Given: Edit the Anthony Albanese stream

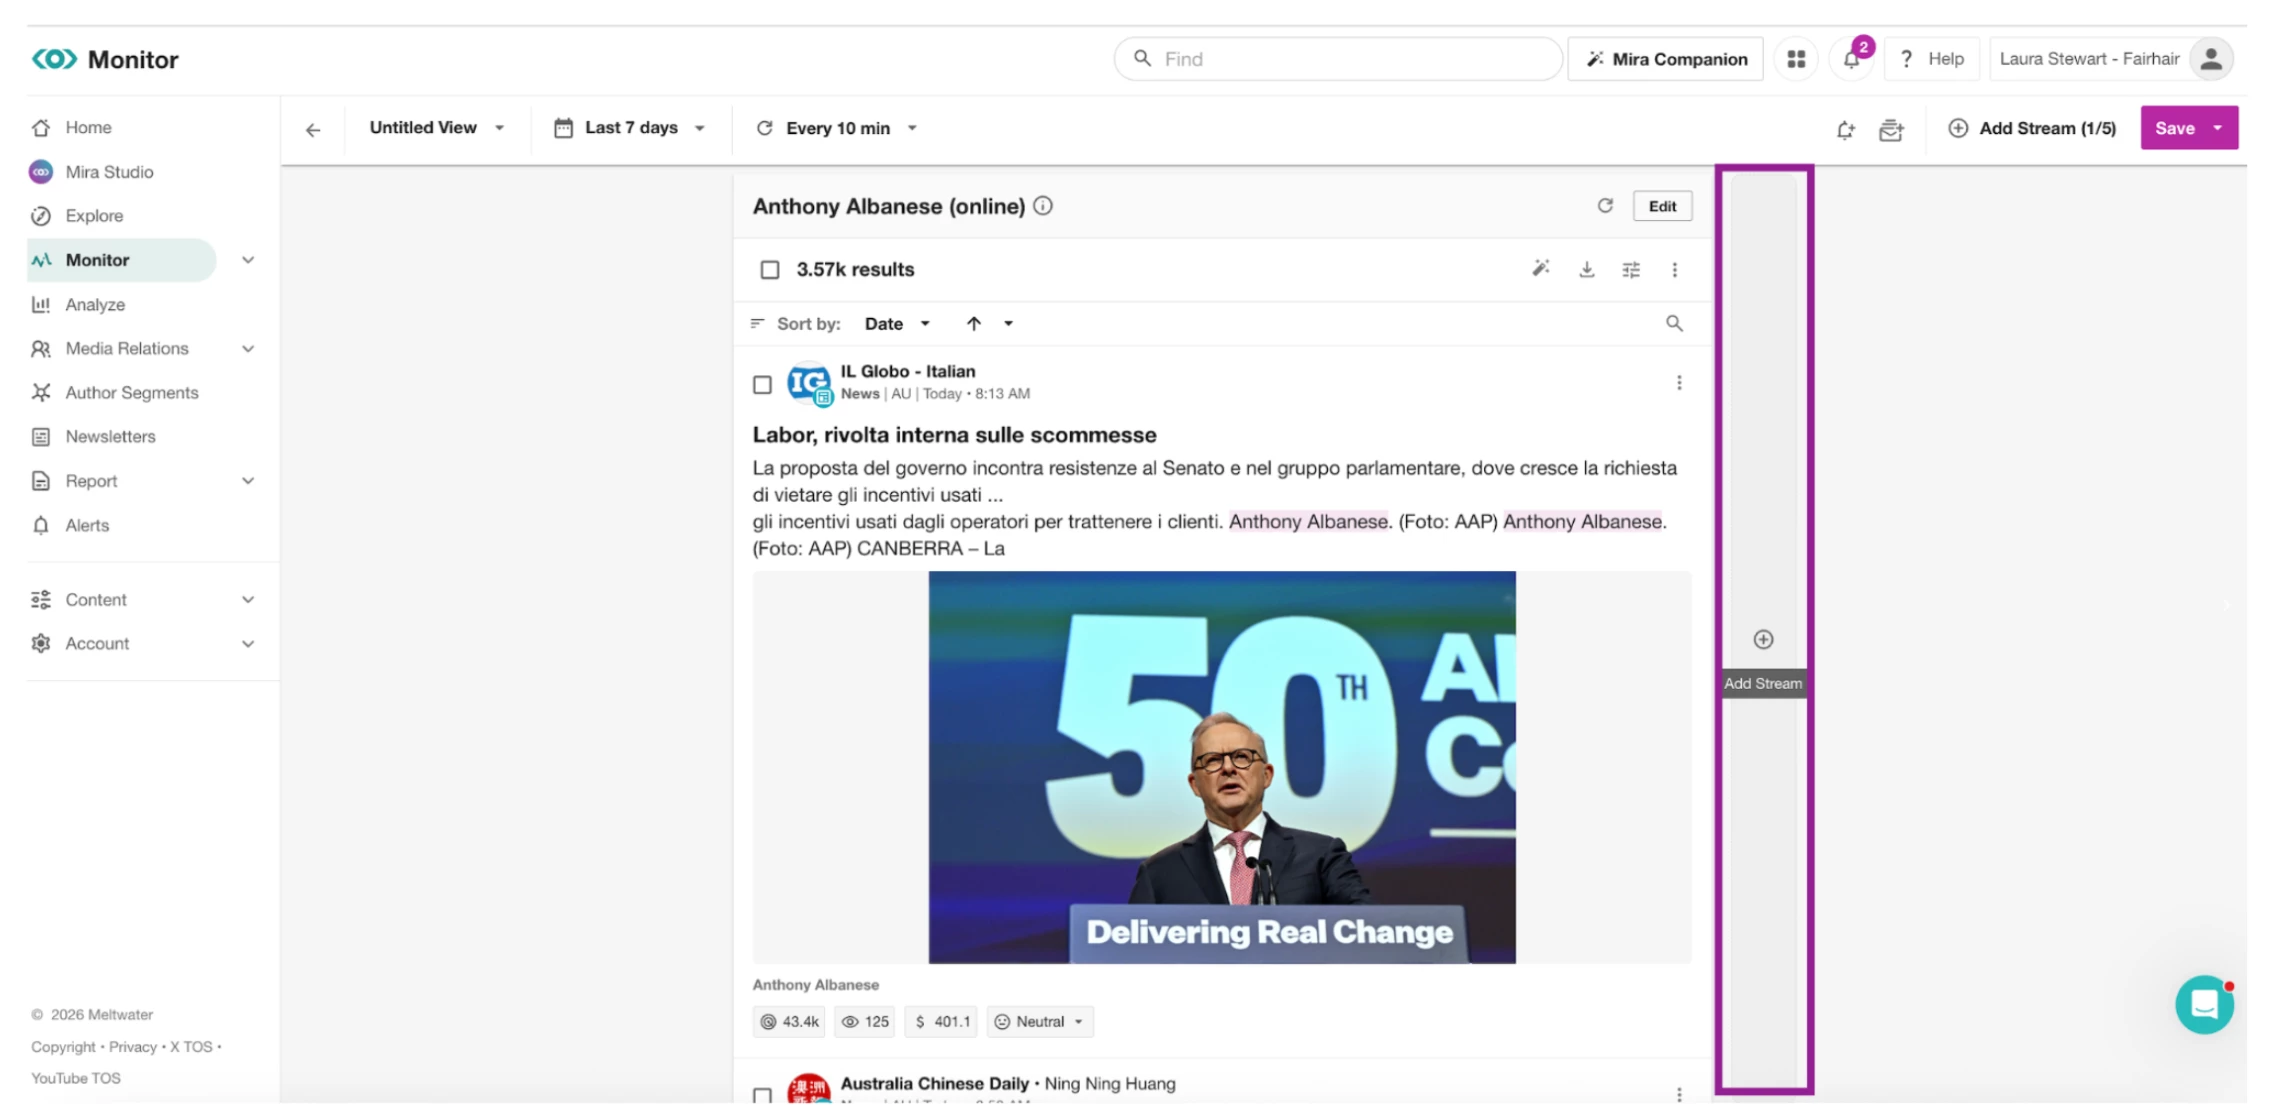Looking at the screenshot, I should coord(1662,206).
